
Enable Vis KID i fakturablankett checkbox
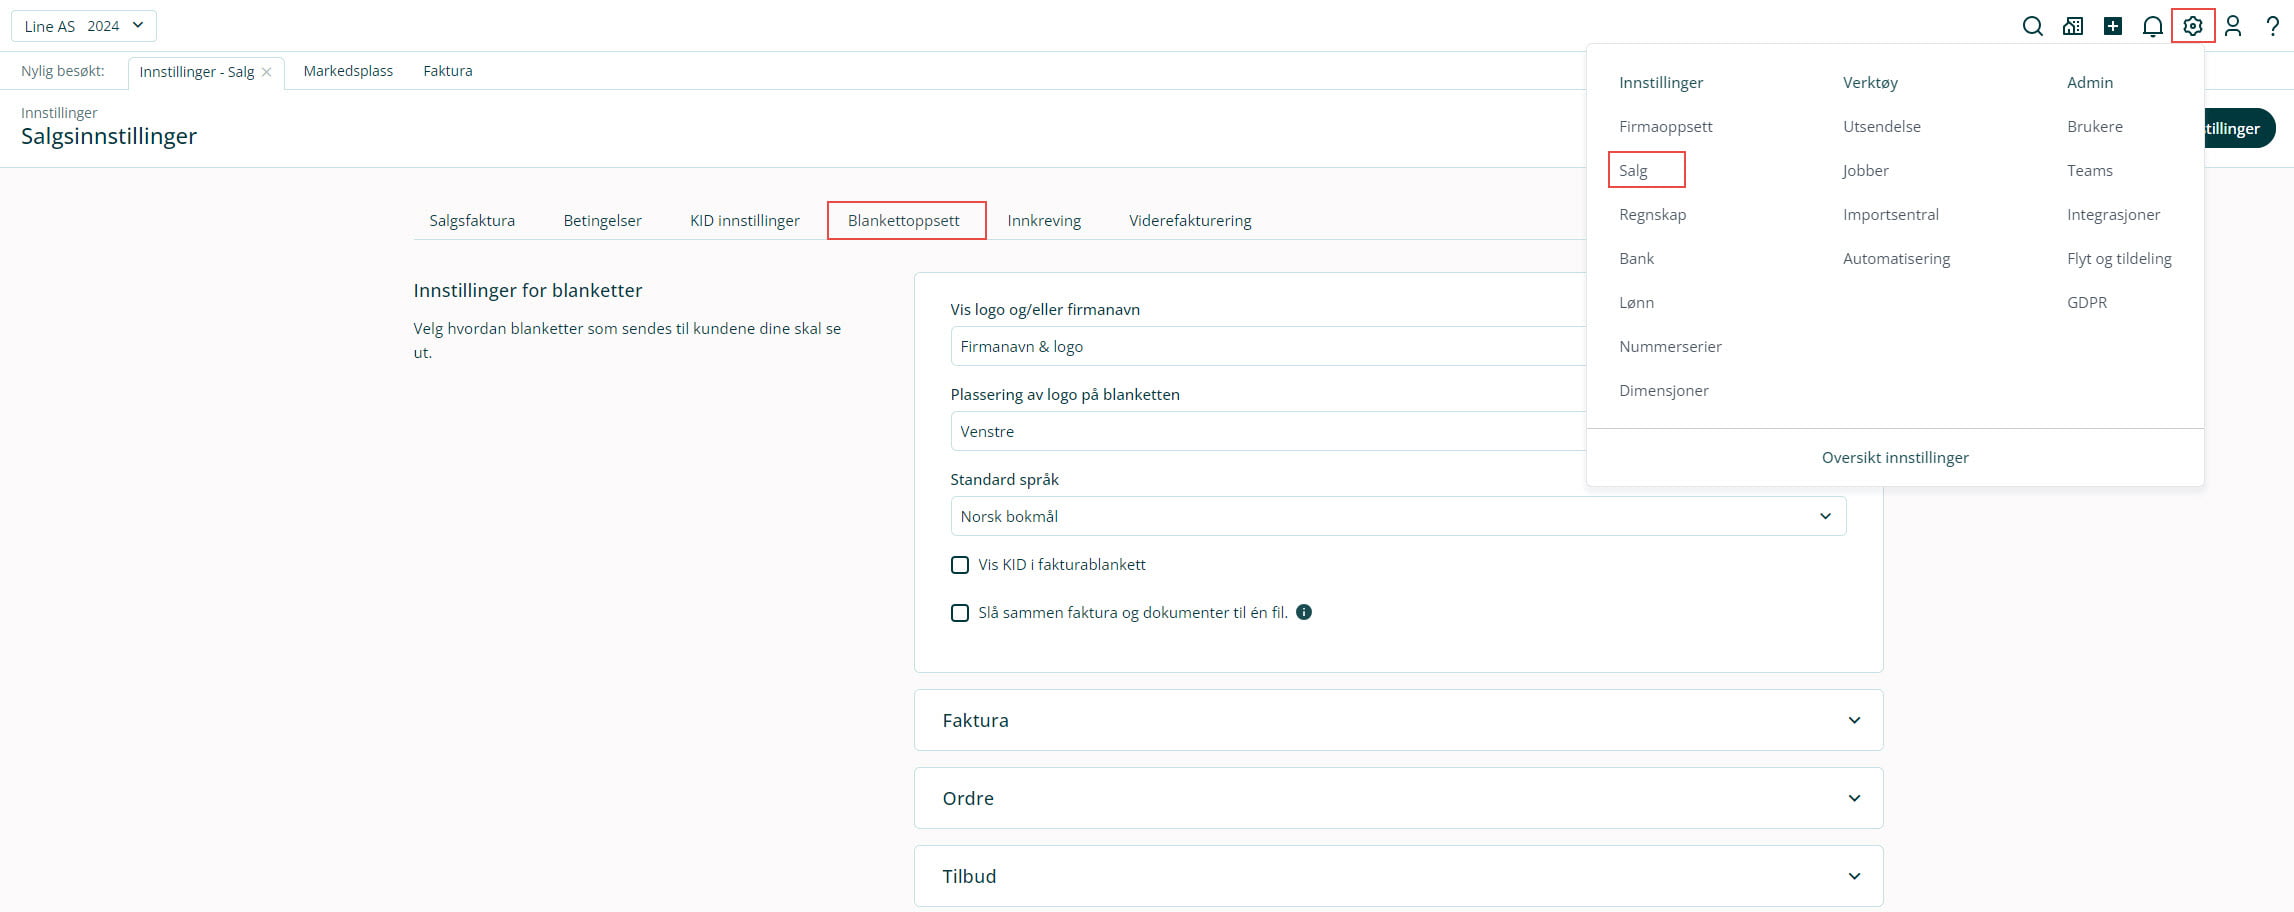[x=960, y=565]
